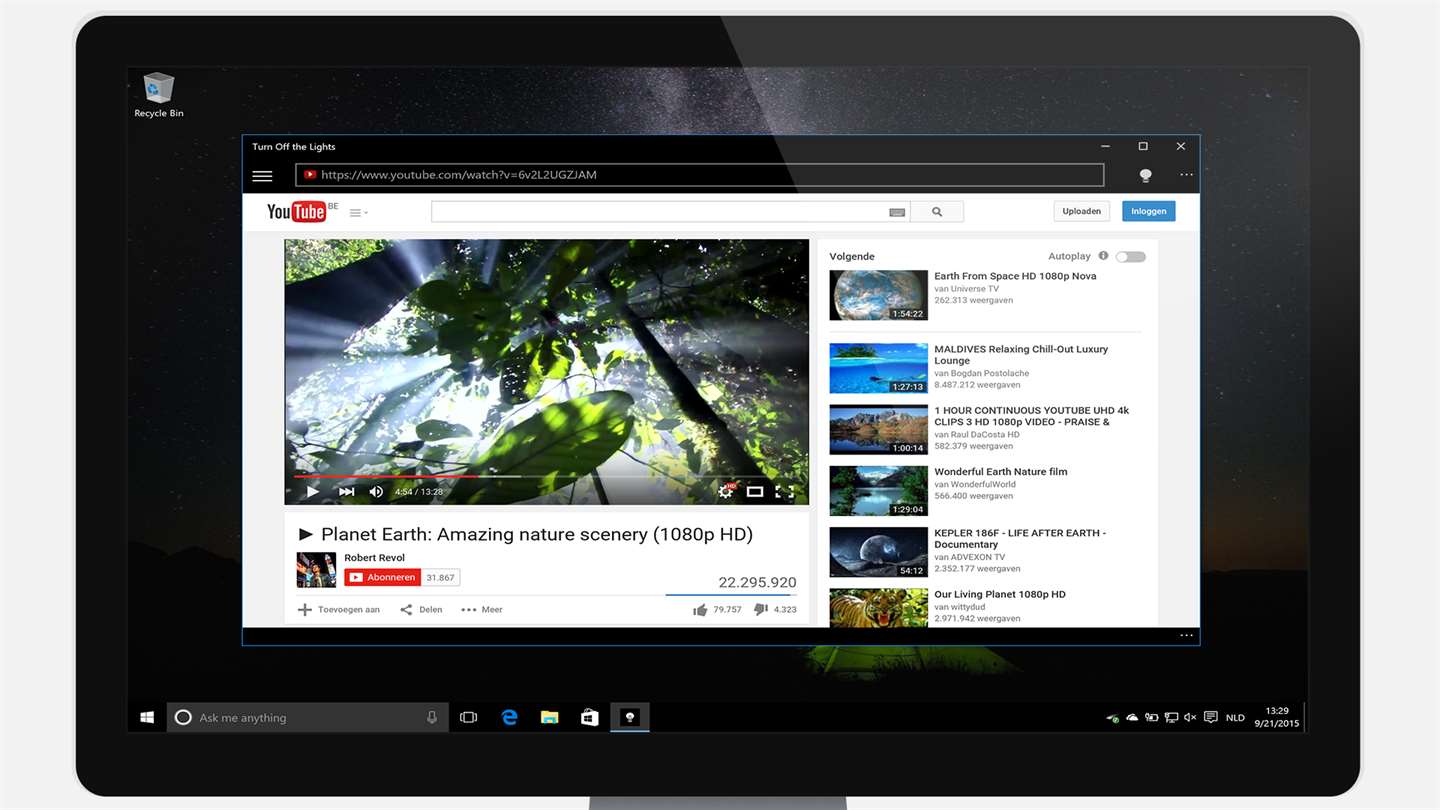1440x810 pixels.
Task: Toggle the Autoplay switch
Action: click(1131, 257)
